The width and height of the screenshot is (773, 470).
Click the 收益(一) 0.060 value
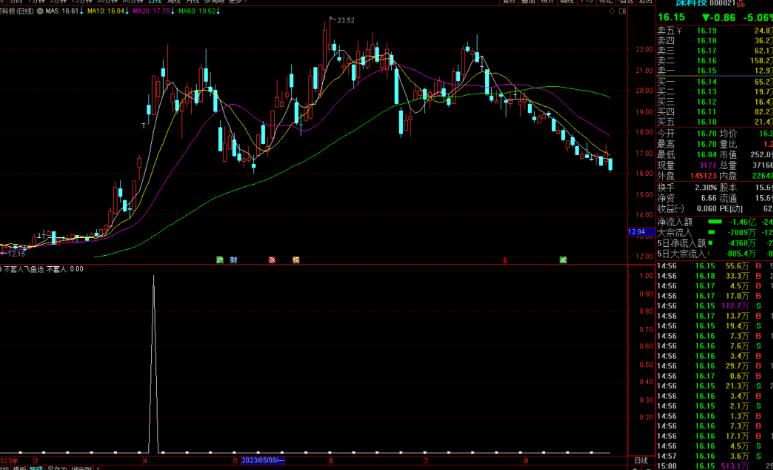pyautogui.click(x=707, y=209)
